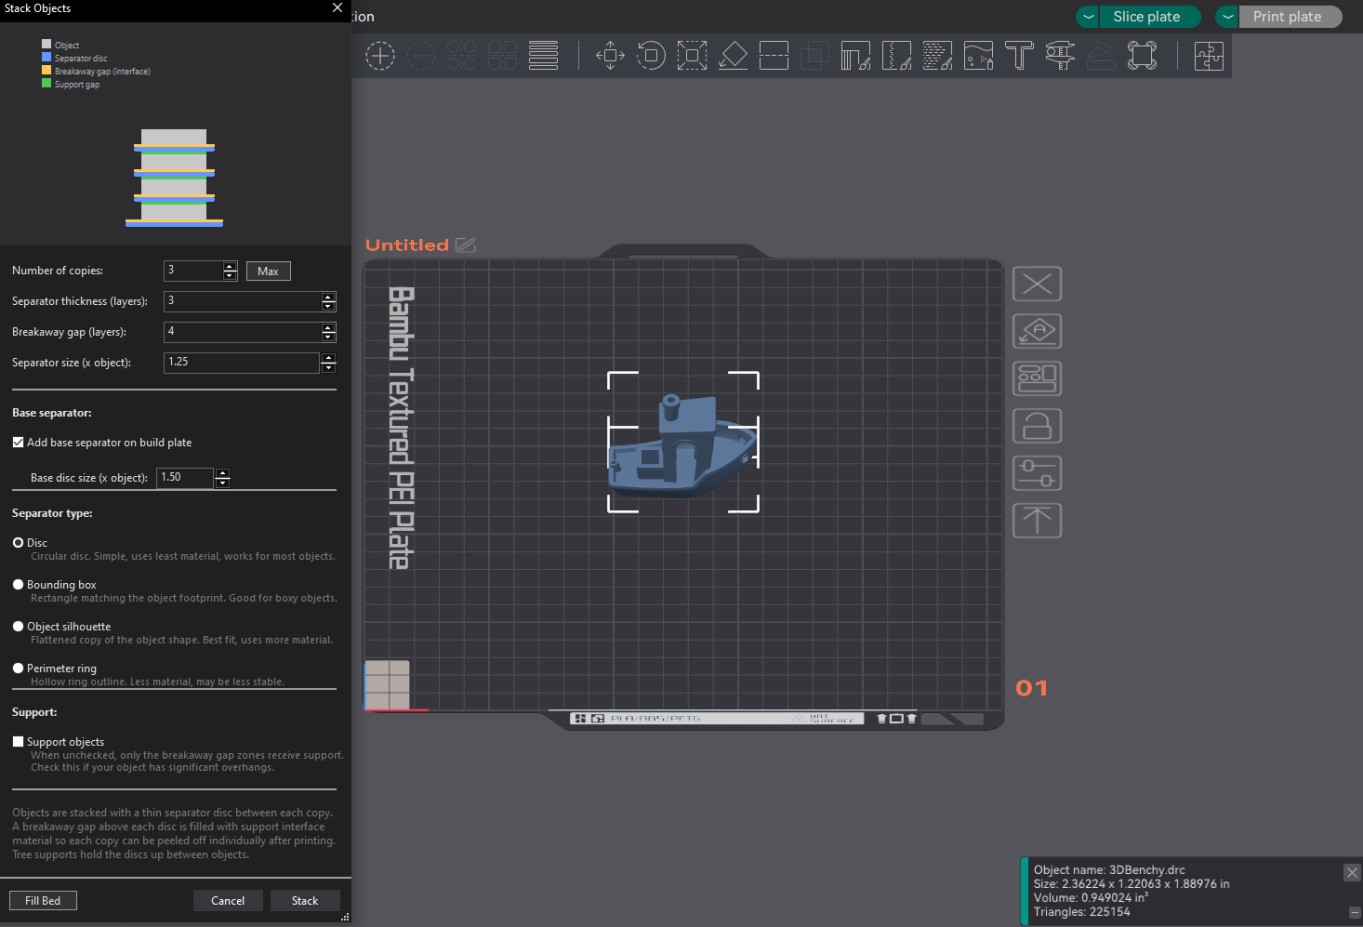This screenshot has width=1363, height=927.
Task: Increase Base disc size value
Action: click(222, 473)
